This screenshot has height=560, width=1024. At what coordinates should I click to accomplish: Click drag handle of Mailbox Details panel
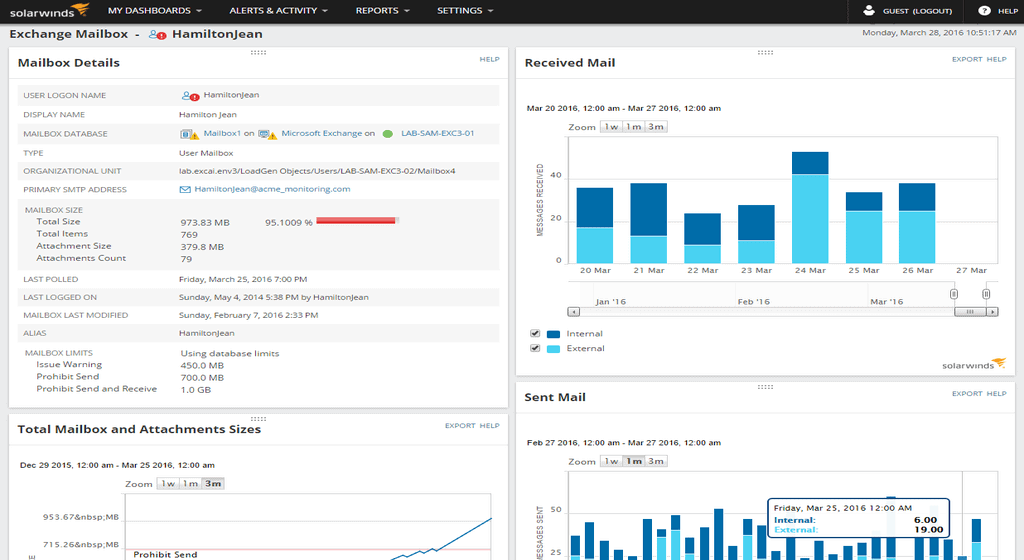[259, 52]
